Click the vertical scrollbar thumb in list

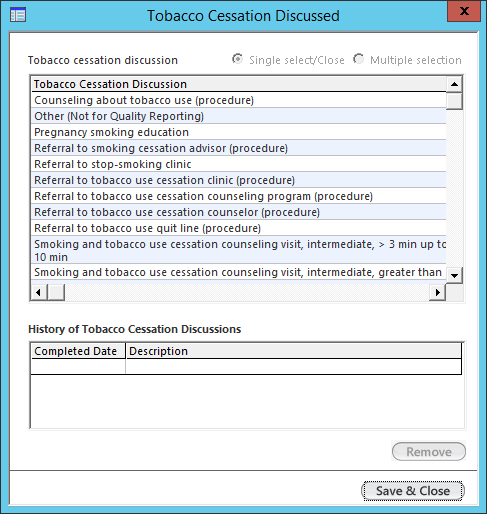(x=454, y=101)
